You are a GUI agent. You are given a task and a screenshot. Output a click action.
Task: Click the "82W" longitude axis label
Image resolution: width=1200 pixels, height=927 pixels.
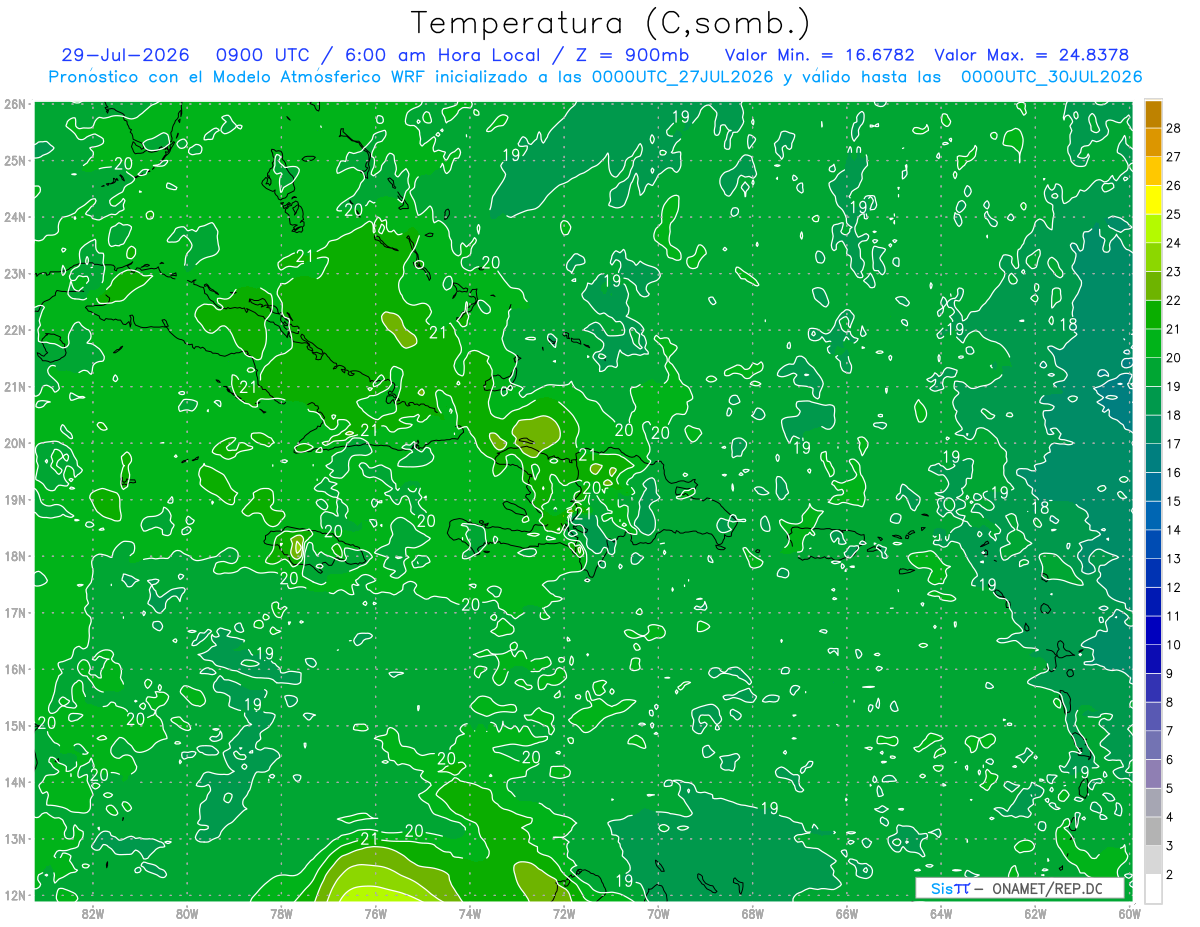(93, 913)
